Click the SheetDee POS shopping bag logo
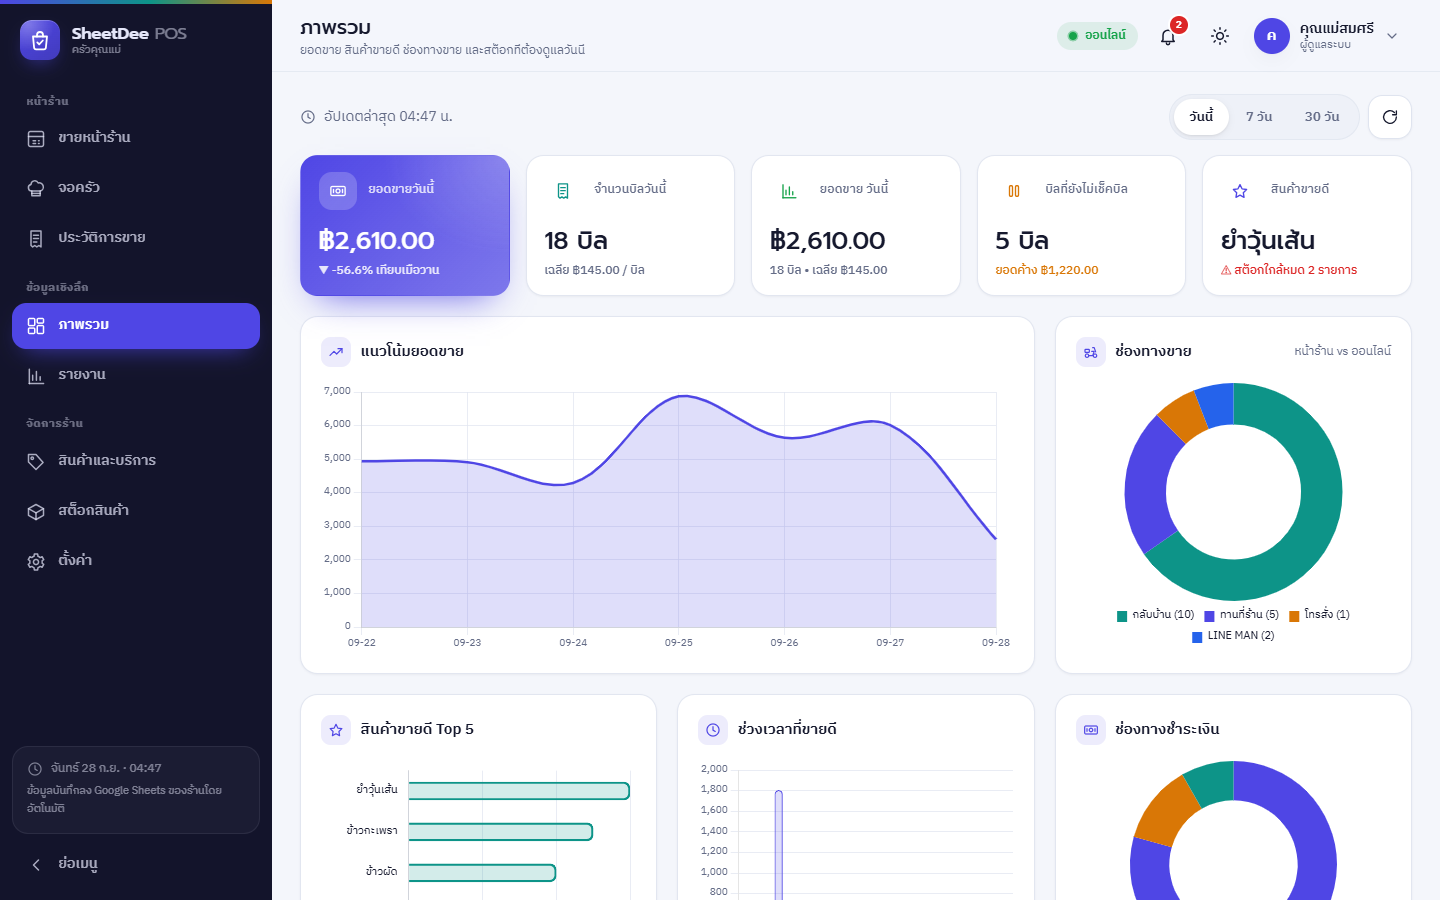 (x=40, y=40)
